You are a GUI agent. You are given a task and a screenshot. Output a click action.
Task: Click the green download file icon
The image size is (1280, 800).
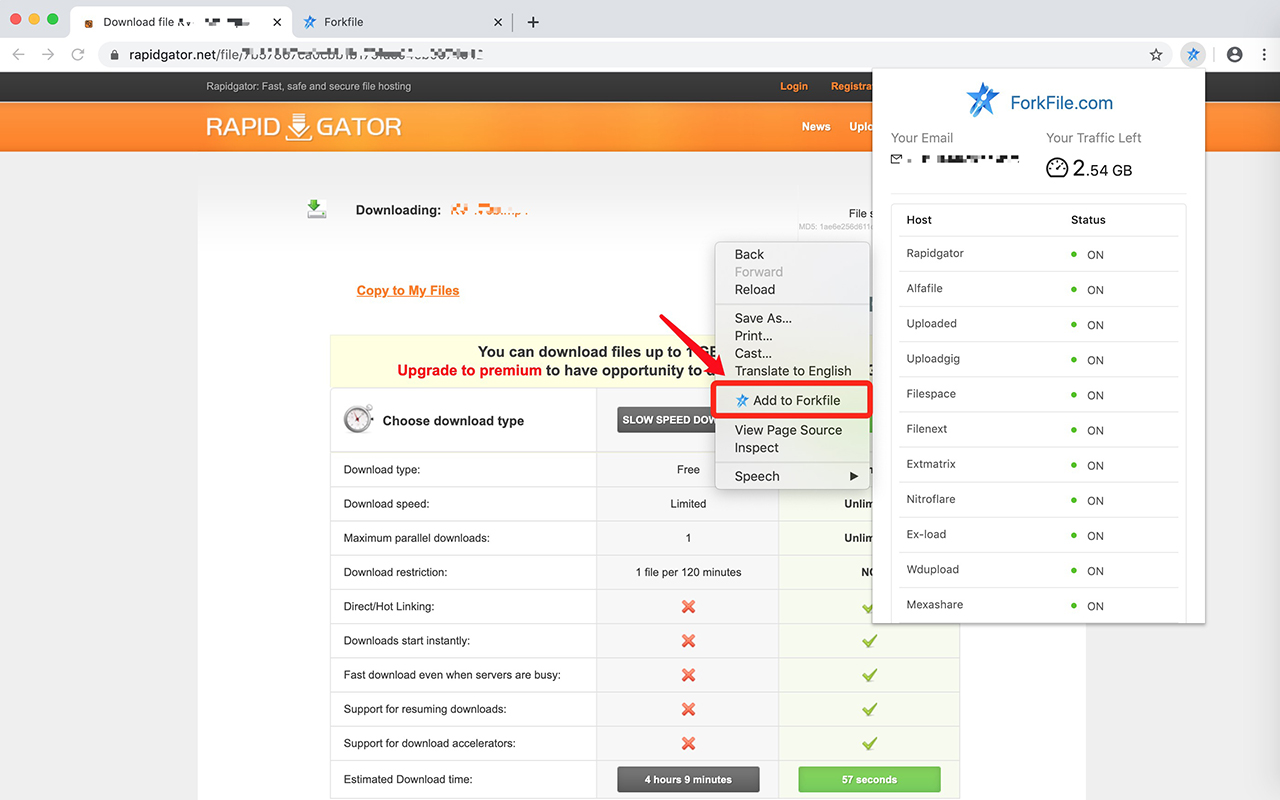[317, 209]
